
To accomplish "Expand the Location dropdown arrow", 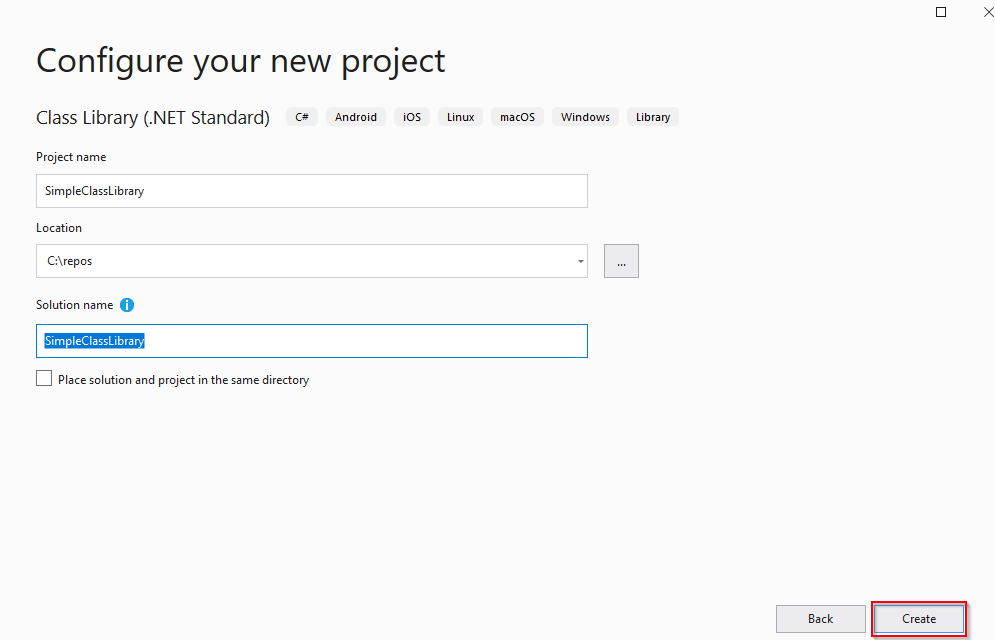I will (x=579, y=261).
